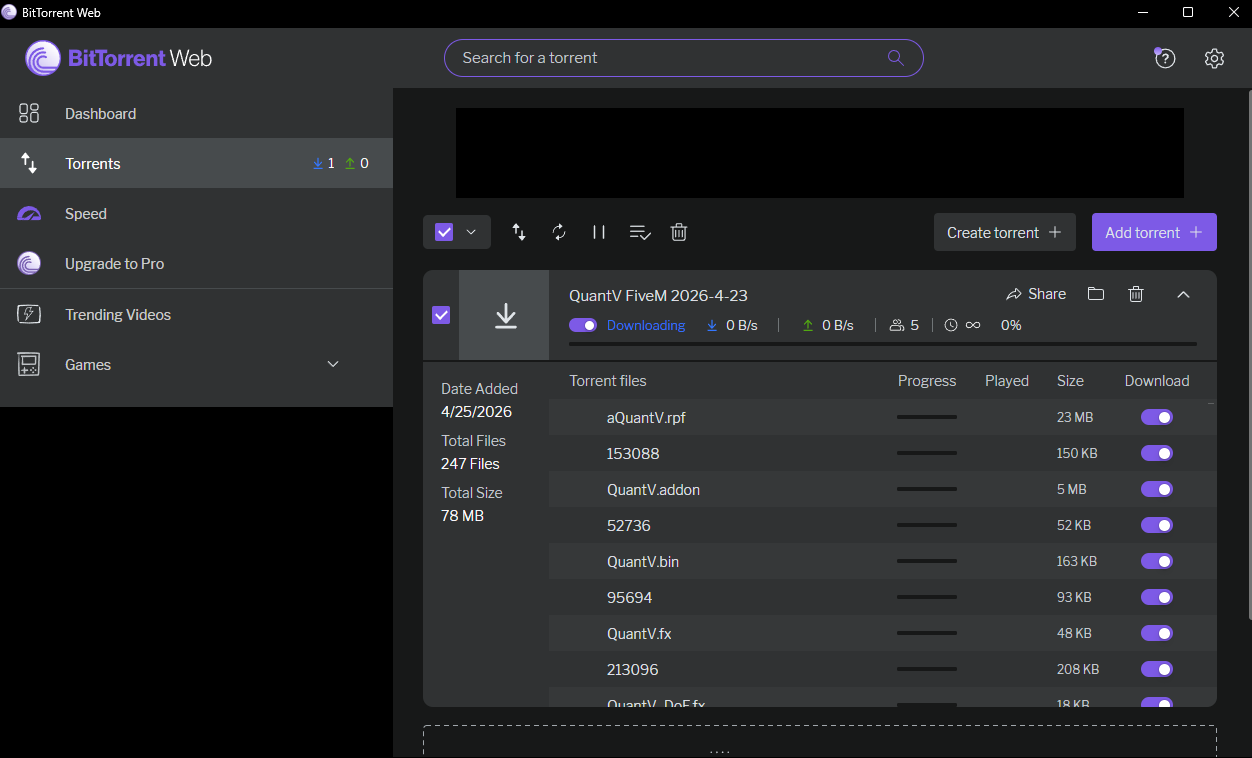Click the Progress column header
The height and width of the screenshot is (758, 1252).
click(927, 381)
